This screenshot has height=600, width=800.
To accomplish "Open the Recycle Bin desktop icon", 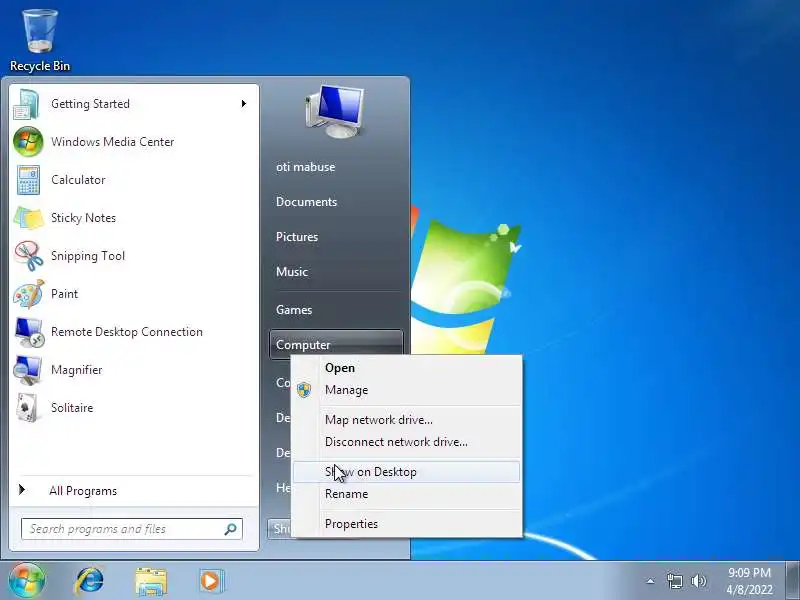I will [40, 40].
